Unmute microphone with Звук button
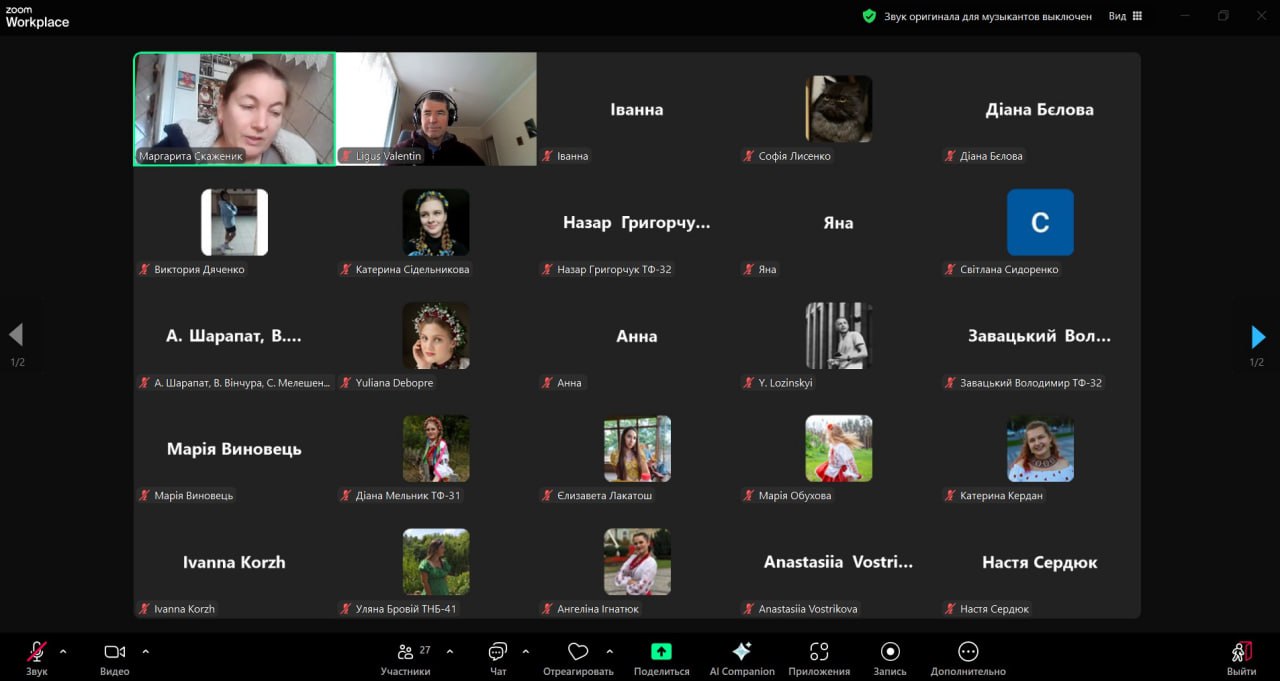The image size is (1280, 681). click(x=37, y=653)
